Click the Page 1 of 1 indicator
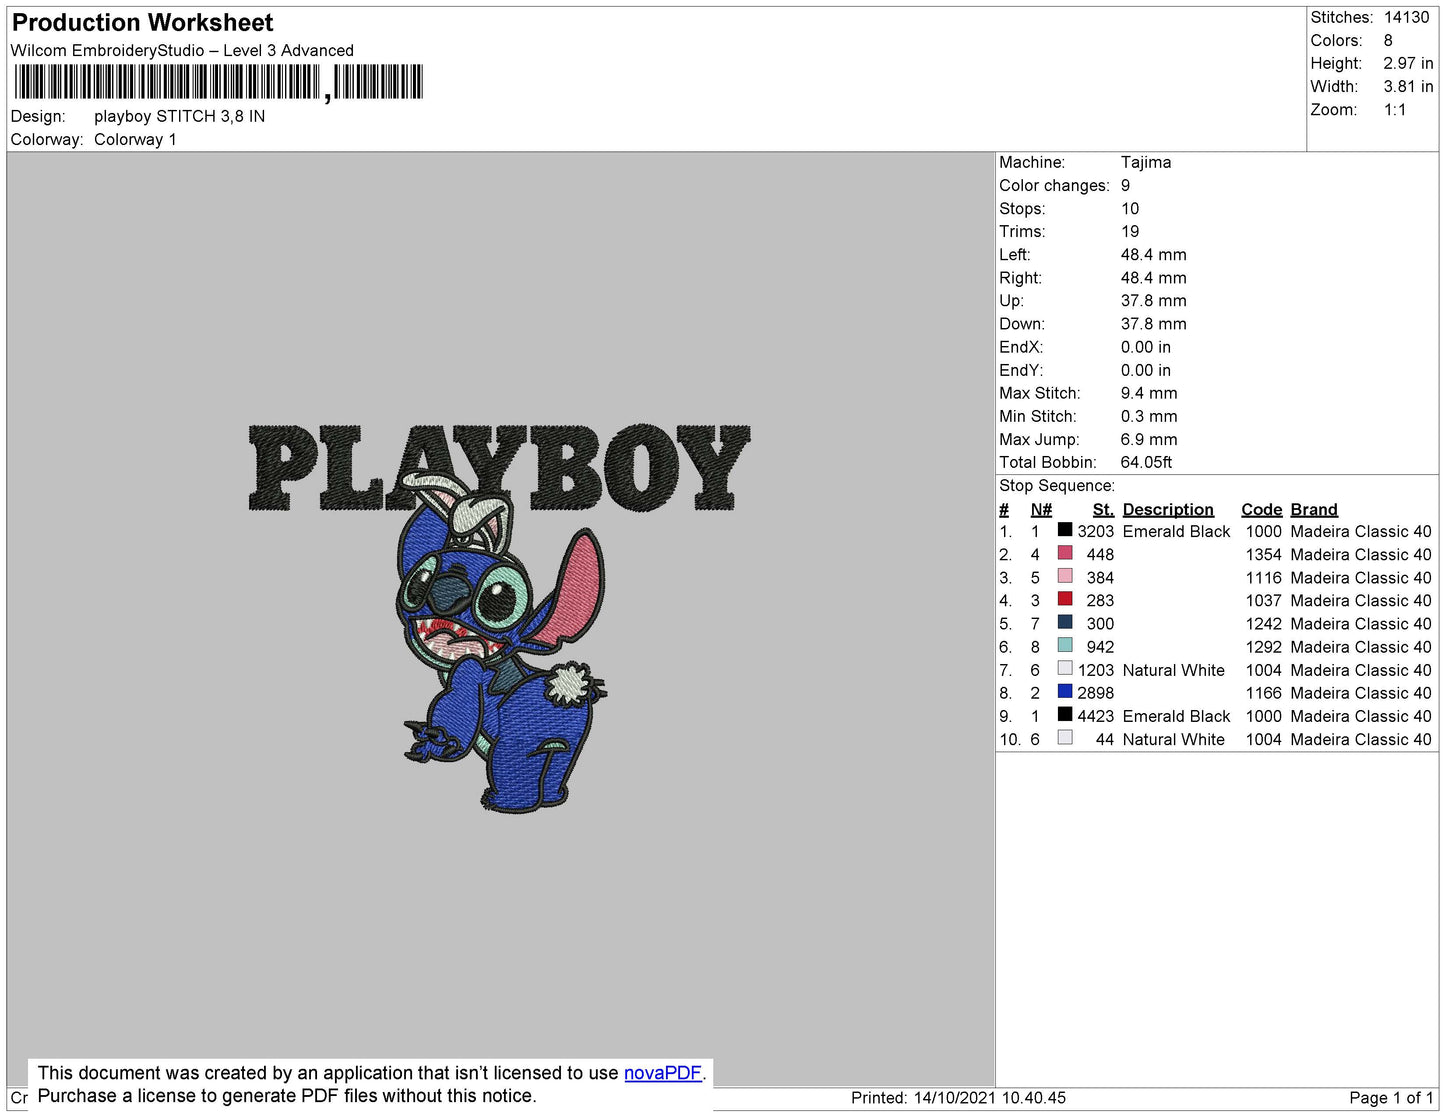Image resolution: width=1445 pixels, height=1117 pixels. (x=1390, y=1098)
